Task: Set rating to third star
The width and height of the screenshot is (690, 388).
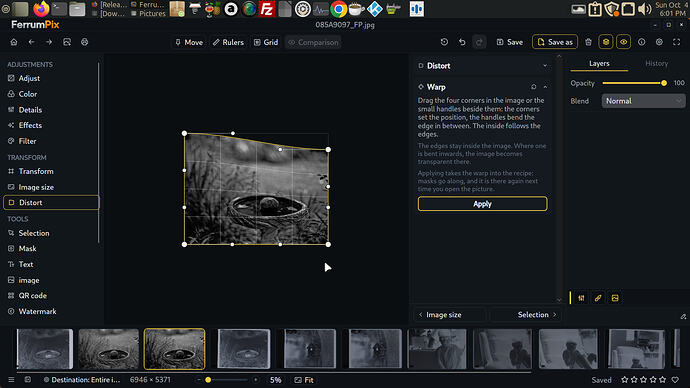Action: pos(643,380)
